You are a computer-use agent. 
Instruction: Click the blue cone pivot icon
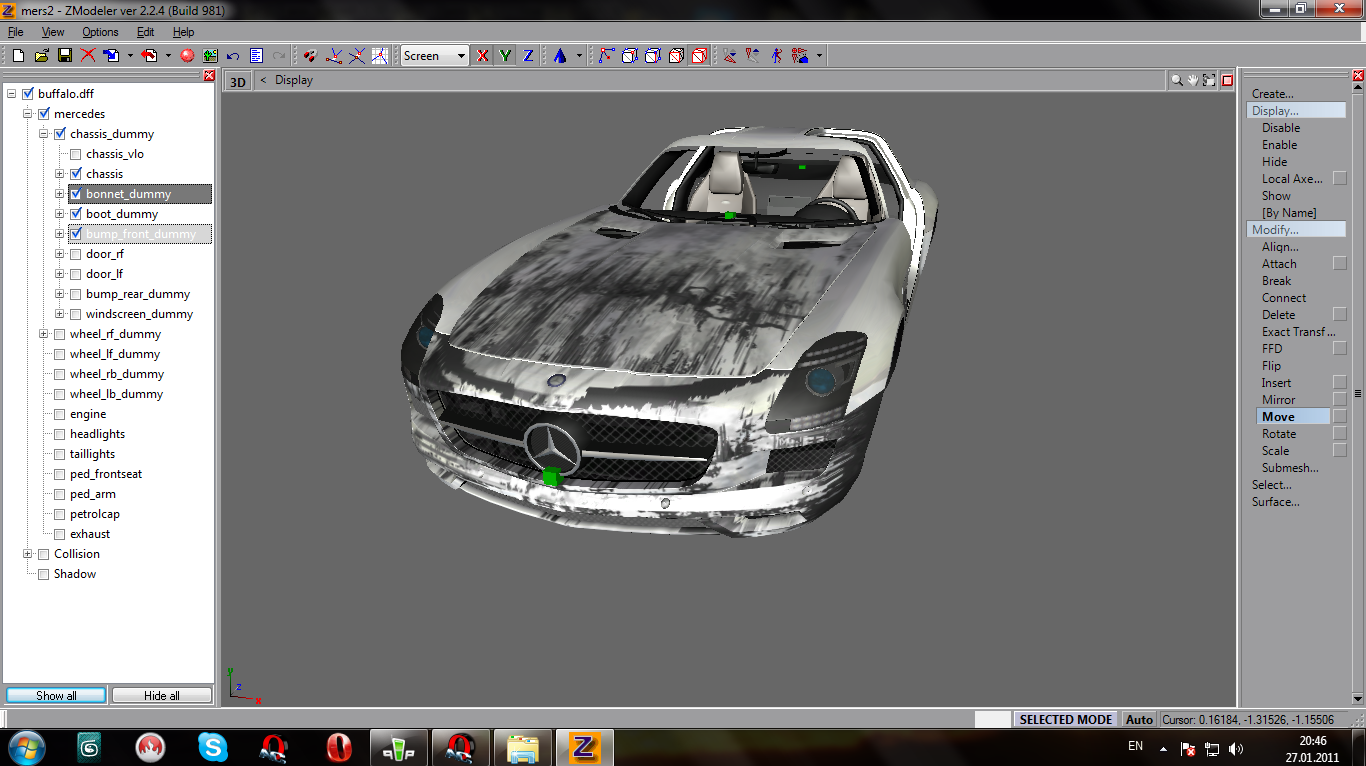click(x=559, y=56)
